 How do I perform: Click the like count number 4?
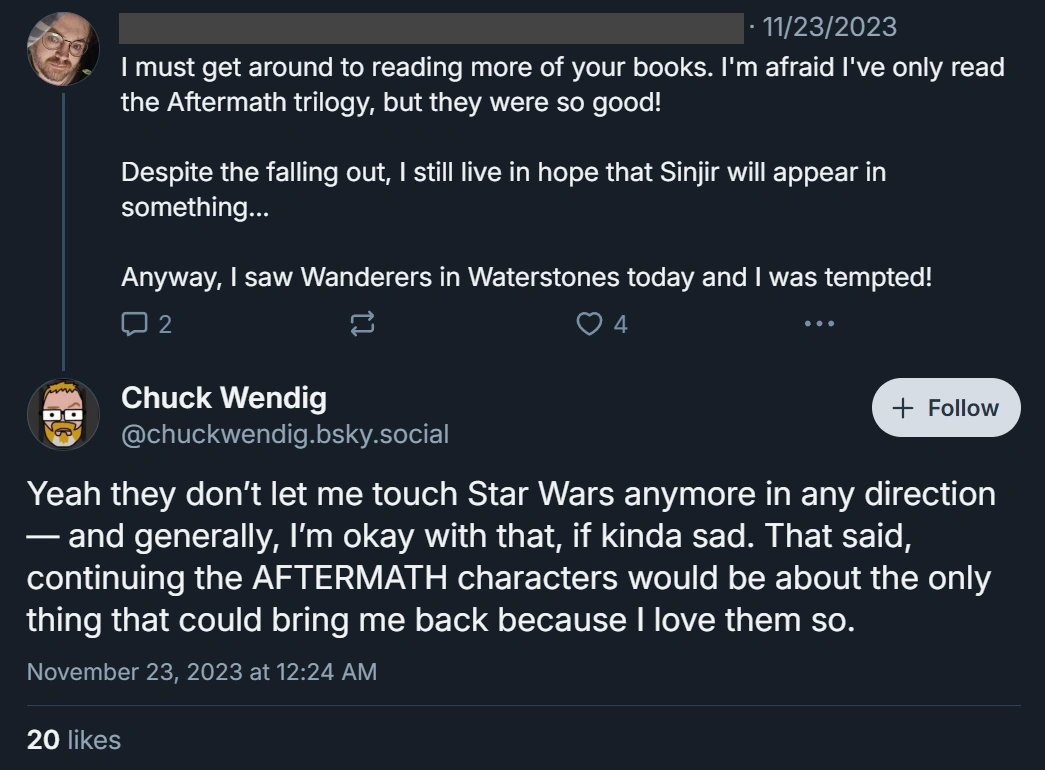(x=620, y=324)
